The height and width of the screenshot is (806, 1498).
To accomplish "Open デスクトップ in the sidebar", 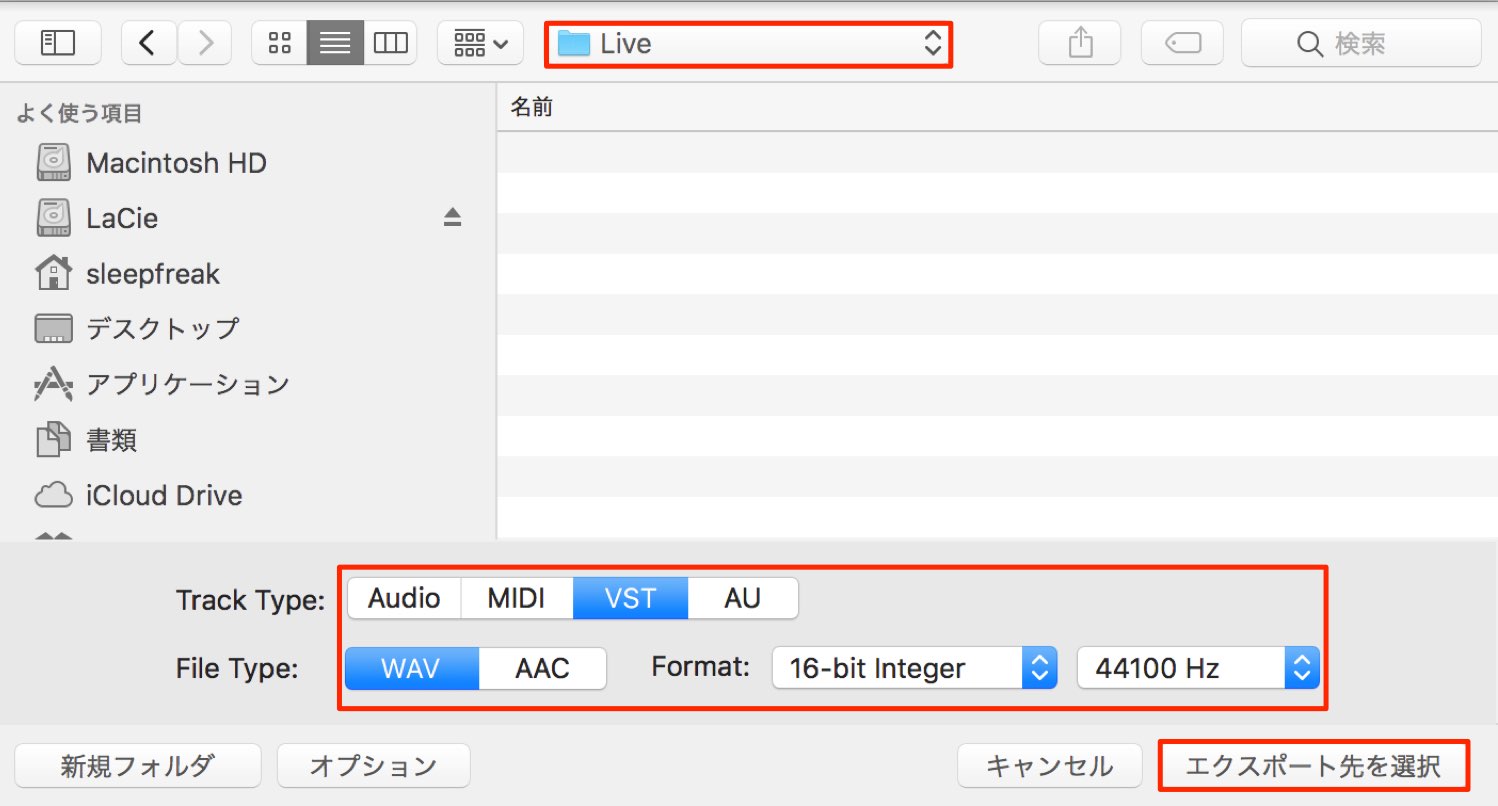I will point(250,328).
